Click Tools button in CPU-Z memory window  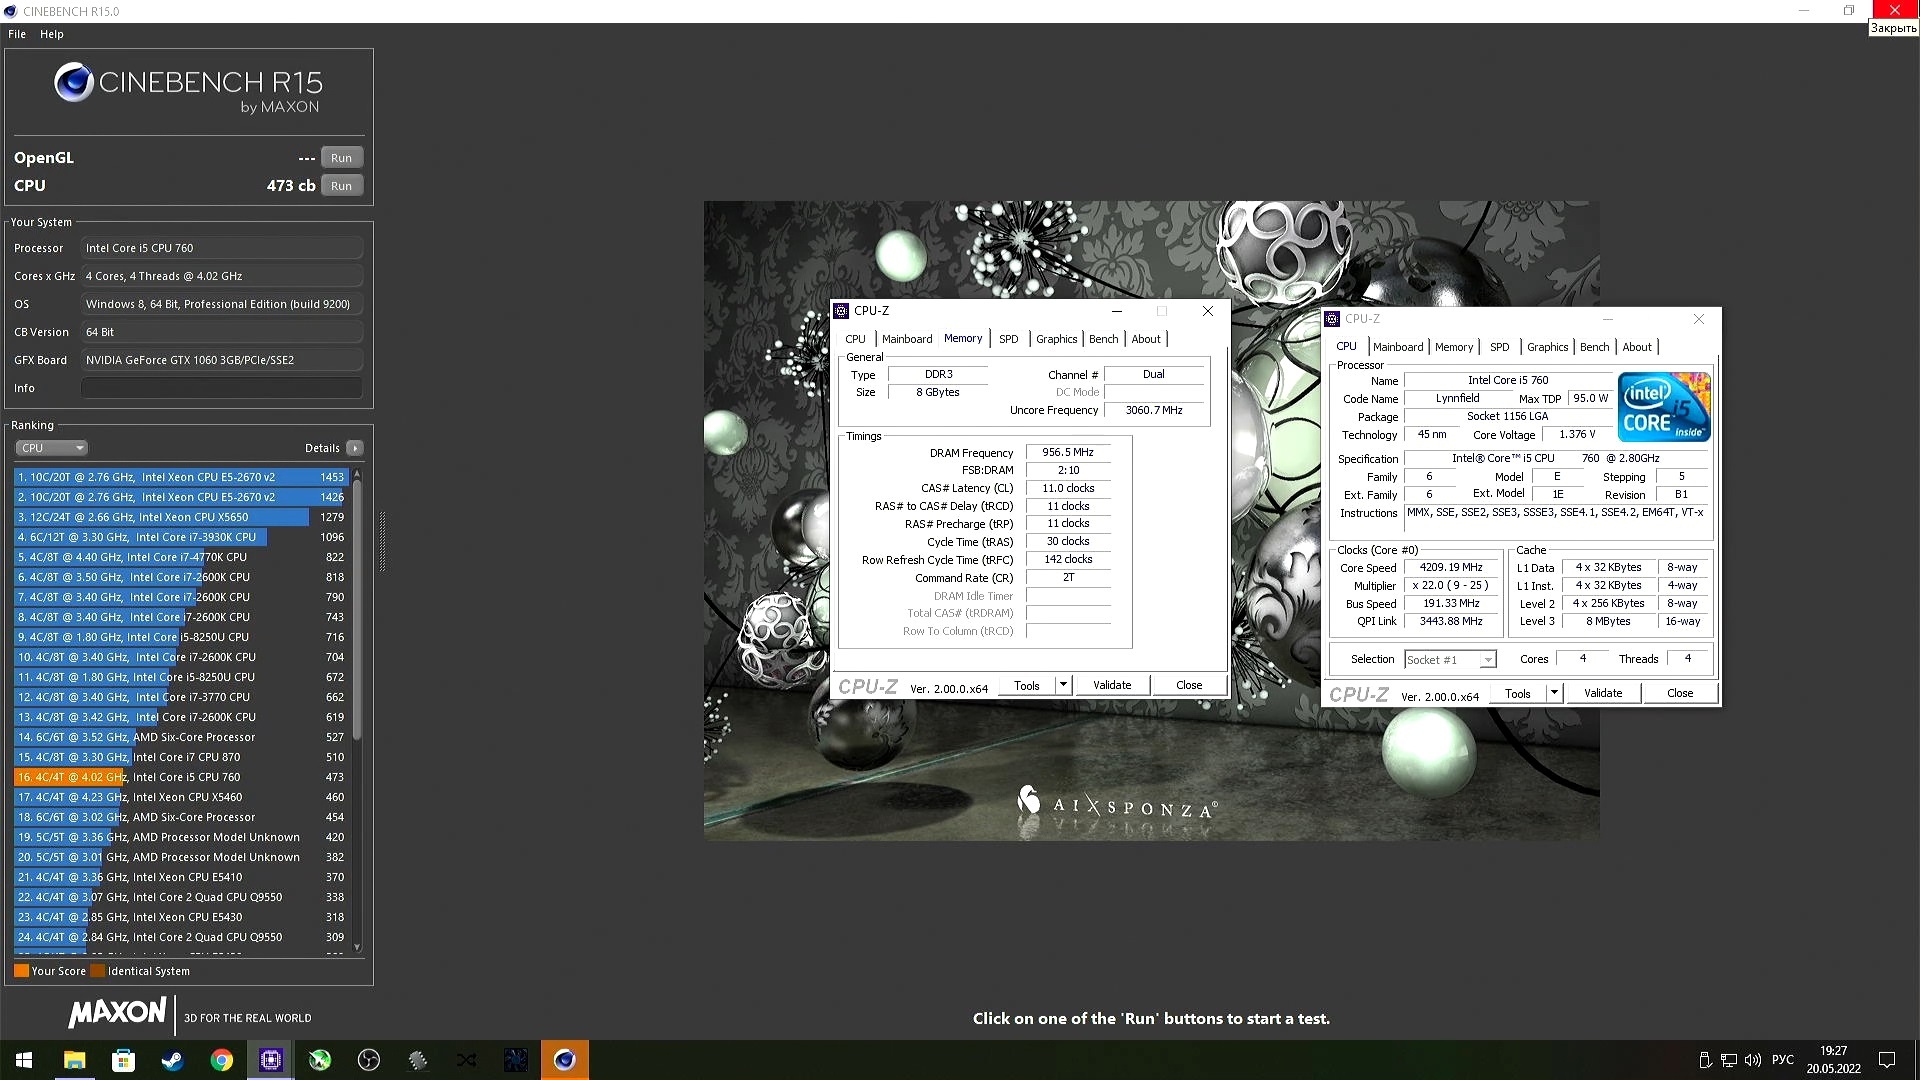click(x=1027, y=685)
